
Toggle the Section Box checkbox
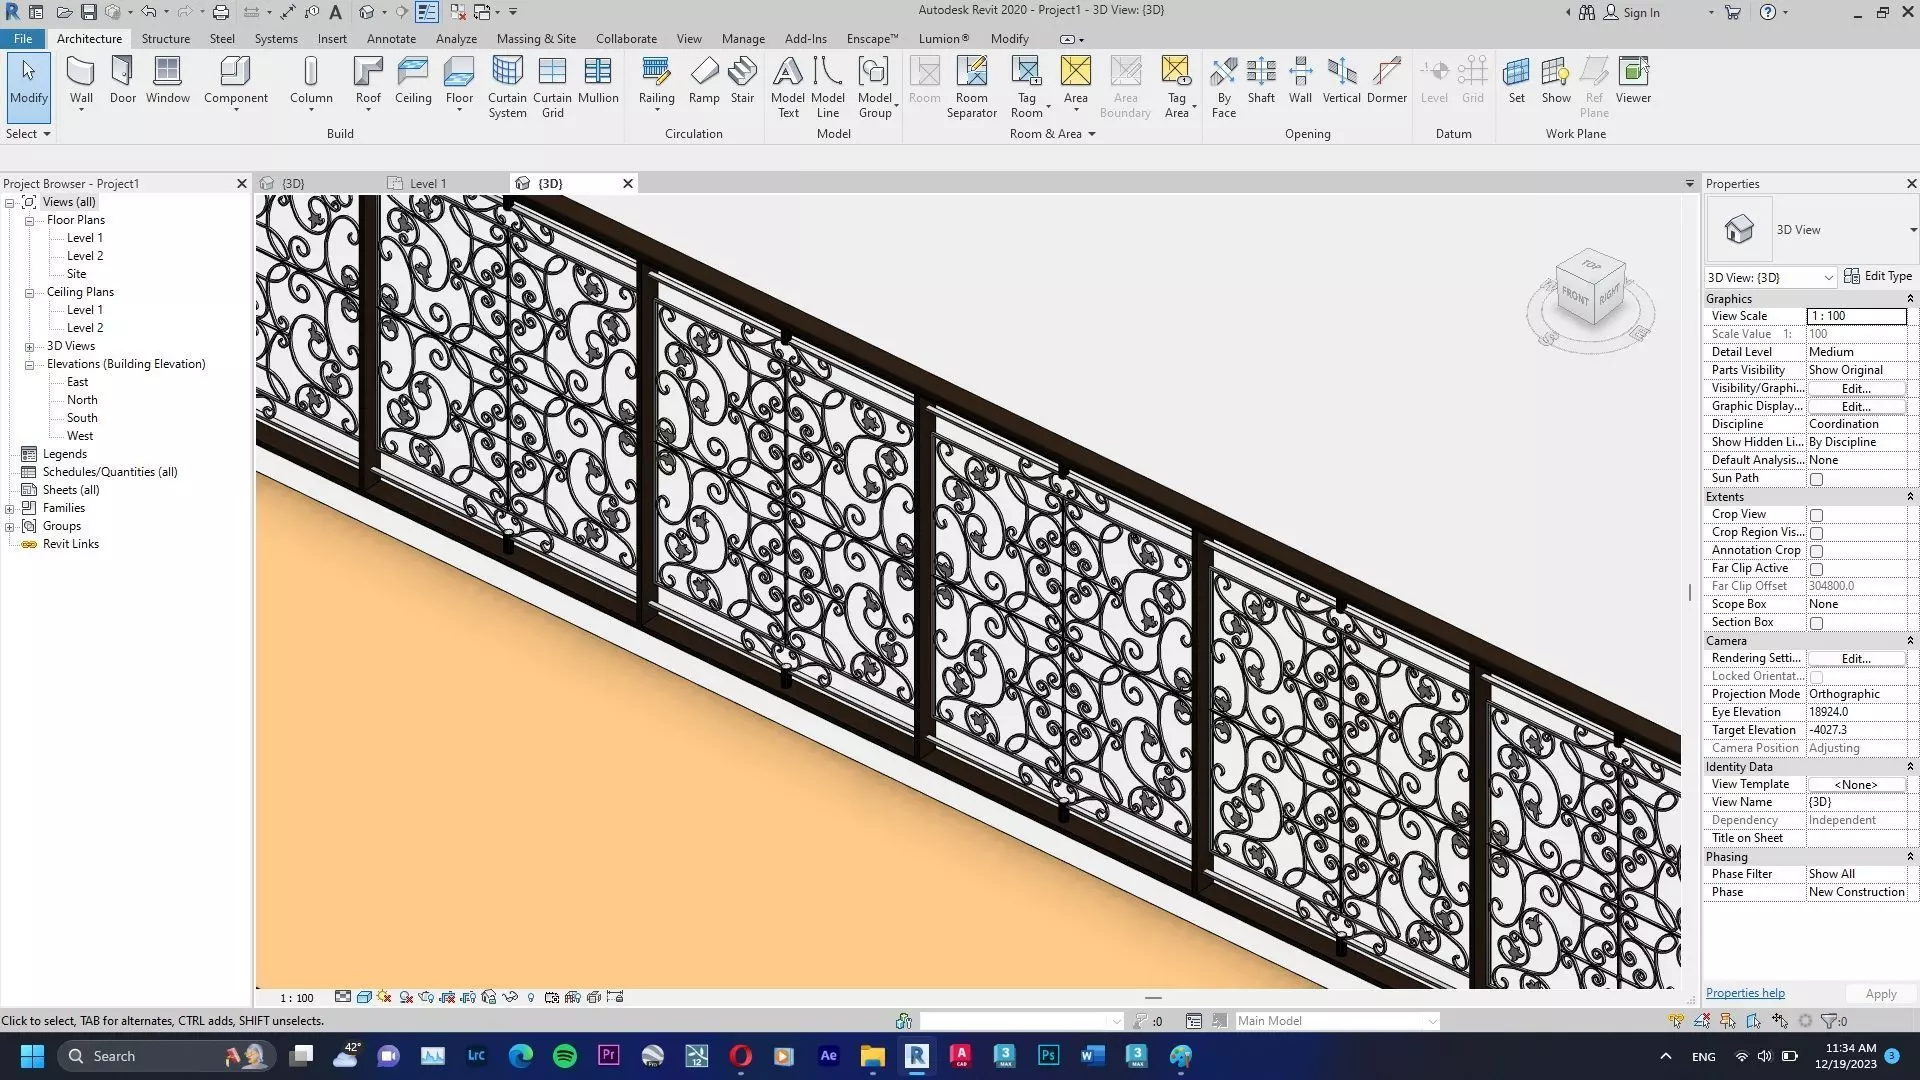(1816, 623)
